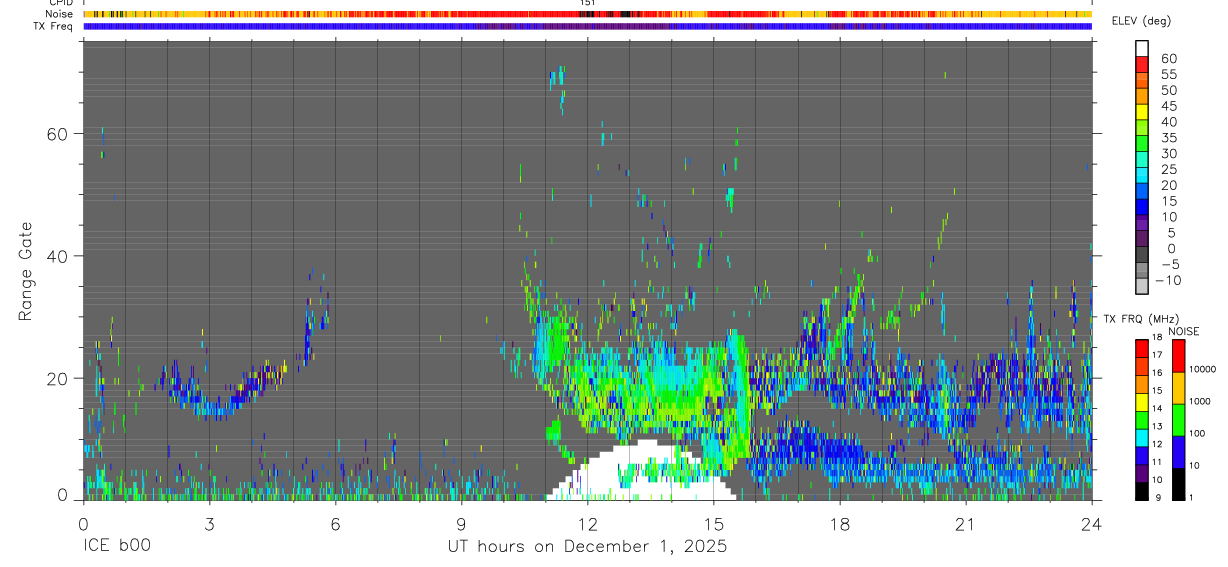Image resolution: width=1228 pixels, height=567 pixels.
Task: Pick the black bottom segment of TX FRQ bar
Action: pyautogui.click(x=1142, y=490)
